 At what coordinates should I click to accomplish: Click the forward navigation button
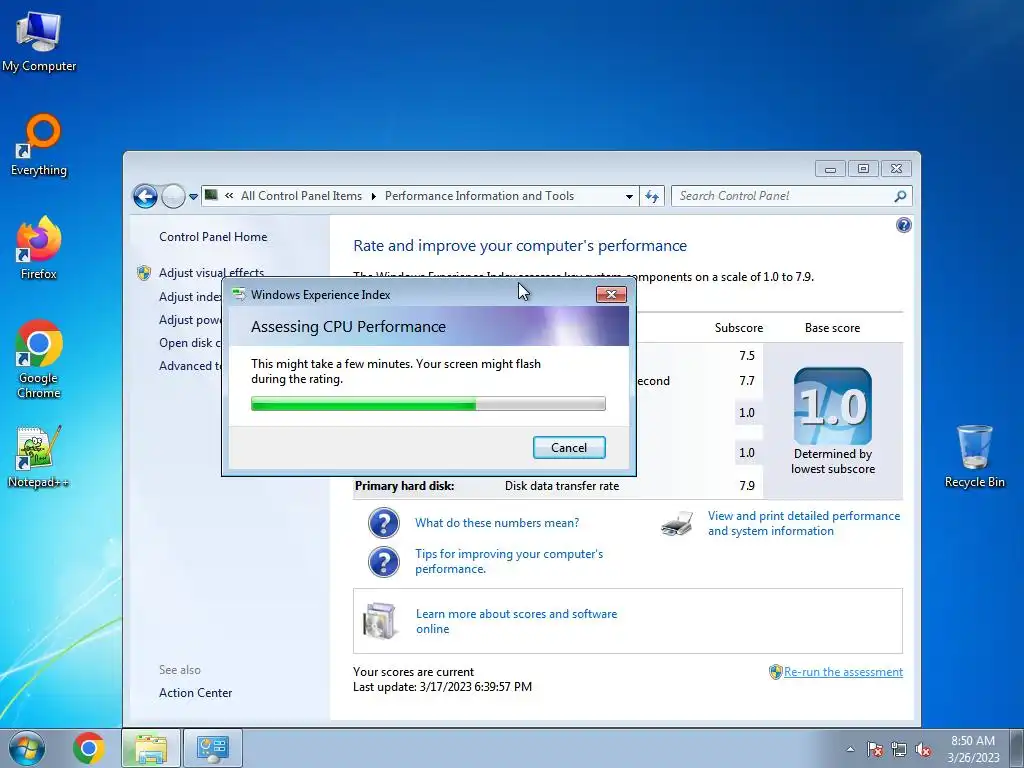[173, 196]
